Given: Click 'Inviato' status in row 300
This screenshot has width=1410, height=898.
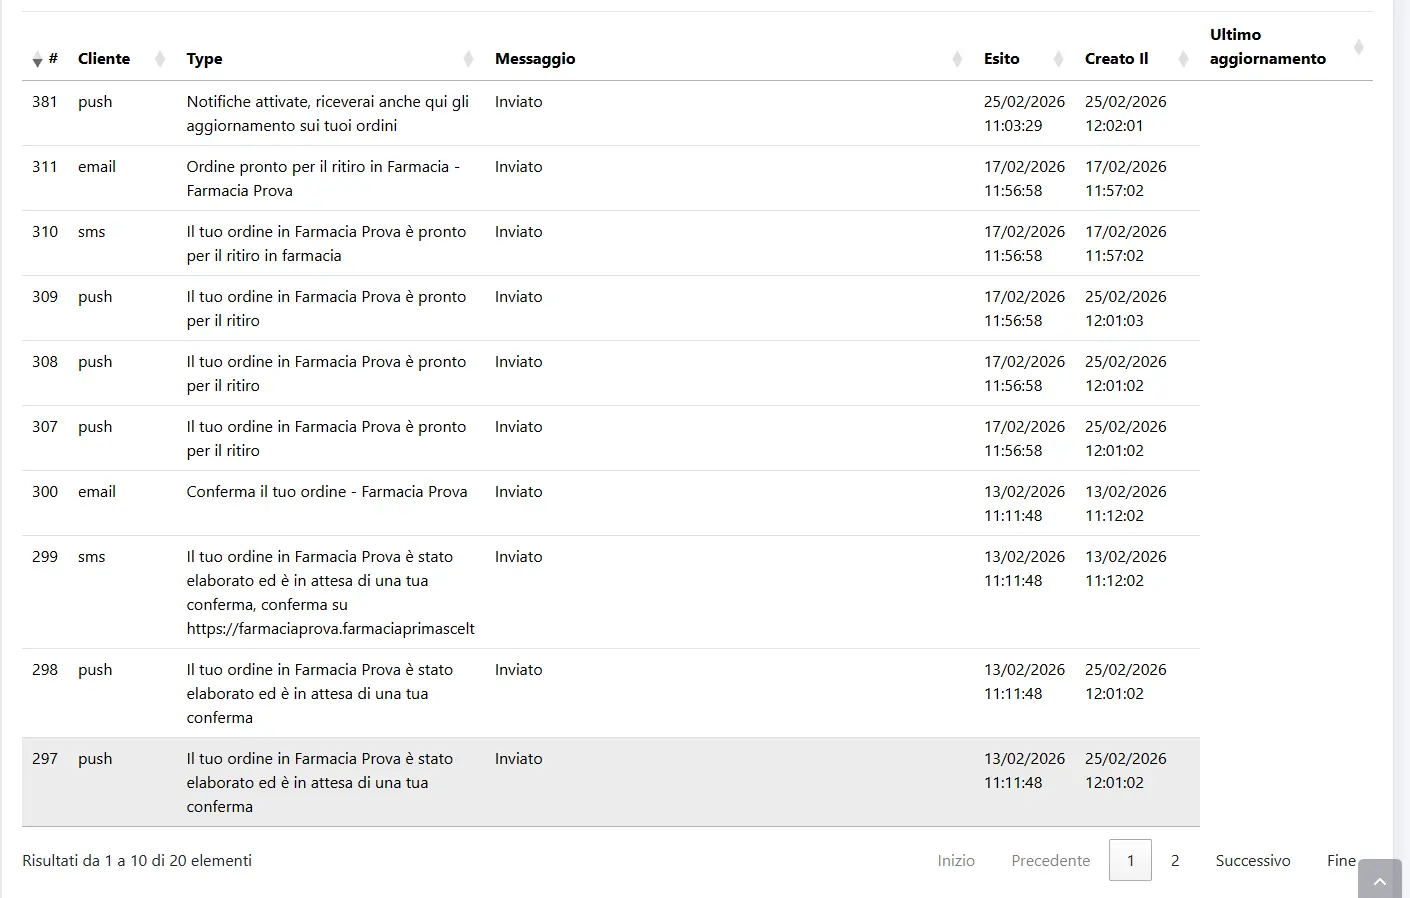Looking at the screenshot, I should tap(519, 492).
